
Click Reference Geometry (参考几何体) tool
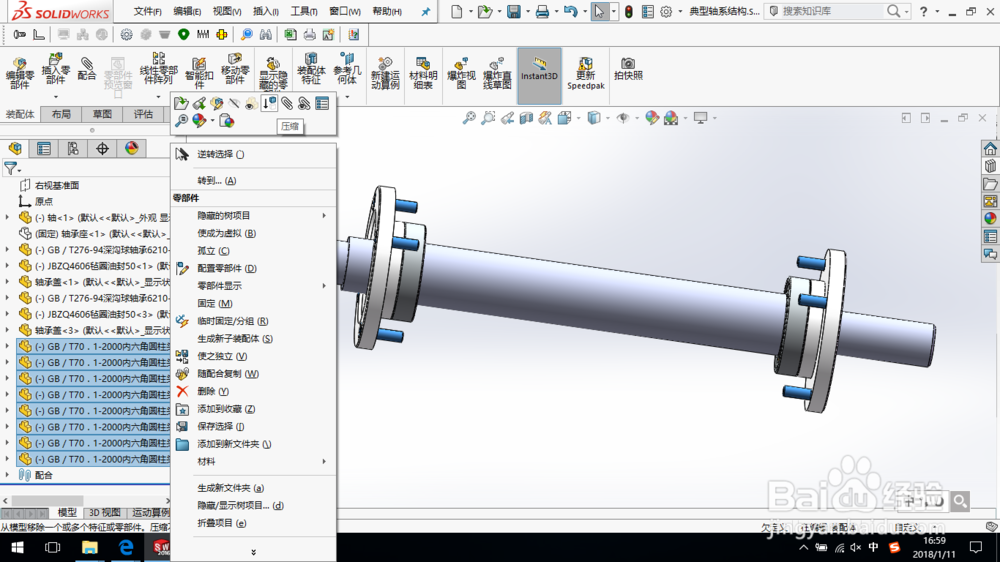(x=347, y=69)
